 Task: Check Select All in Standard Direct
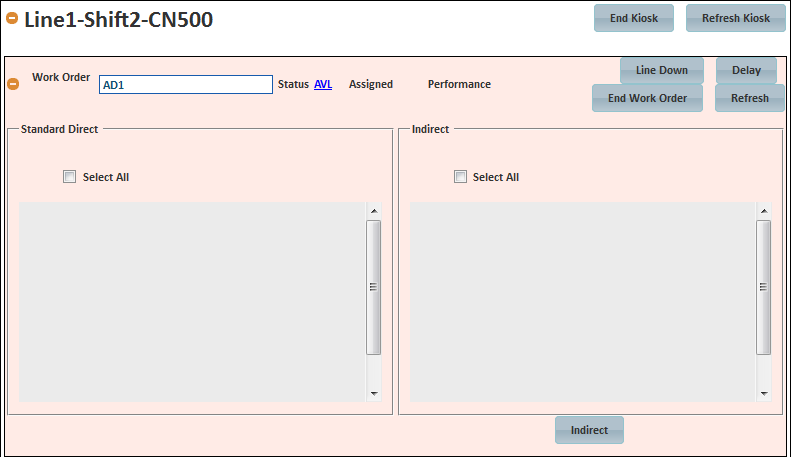pos(70,177)
